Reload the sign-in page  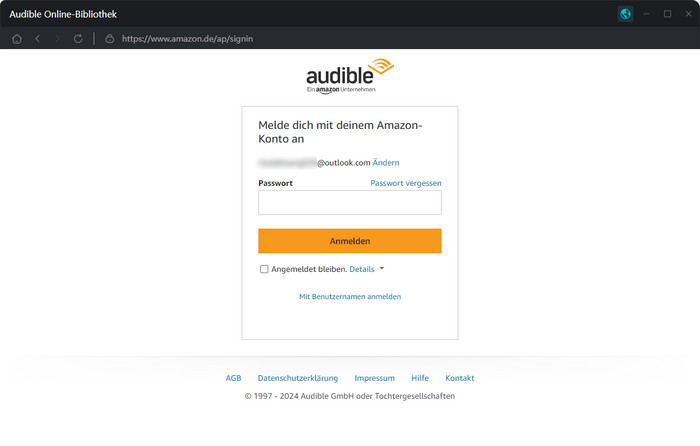pos(78,39)
